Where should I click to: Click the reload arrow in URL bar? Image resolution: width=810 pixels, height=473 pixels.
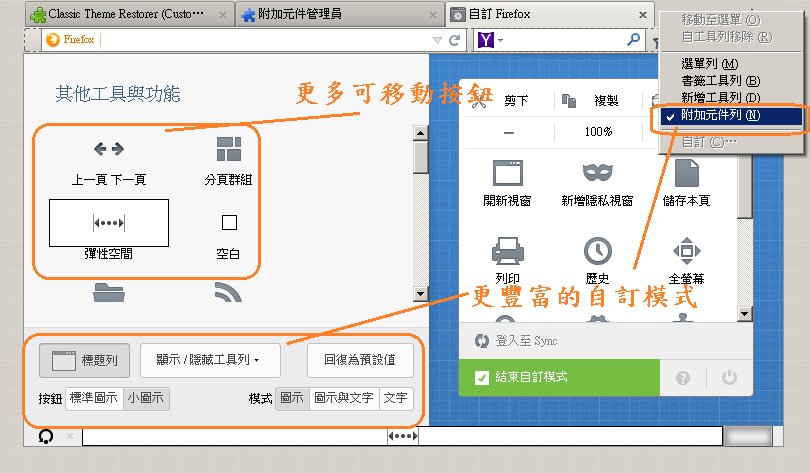[x=455, y=40]
